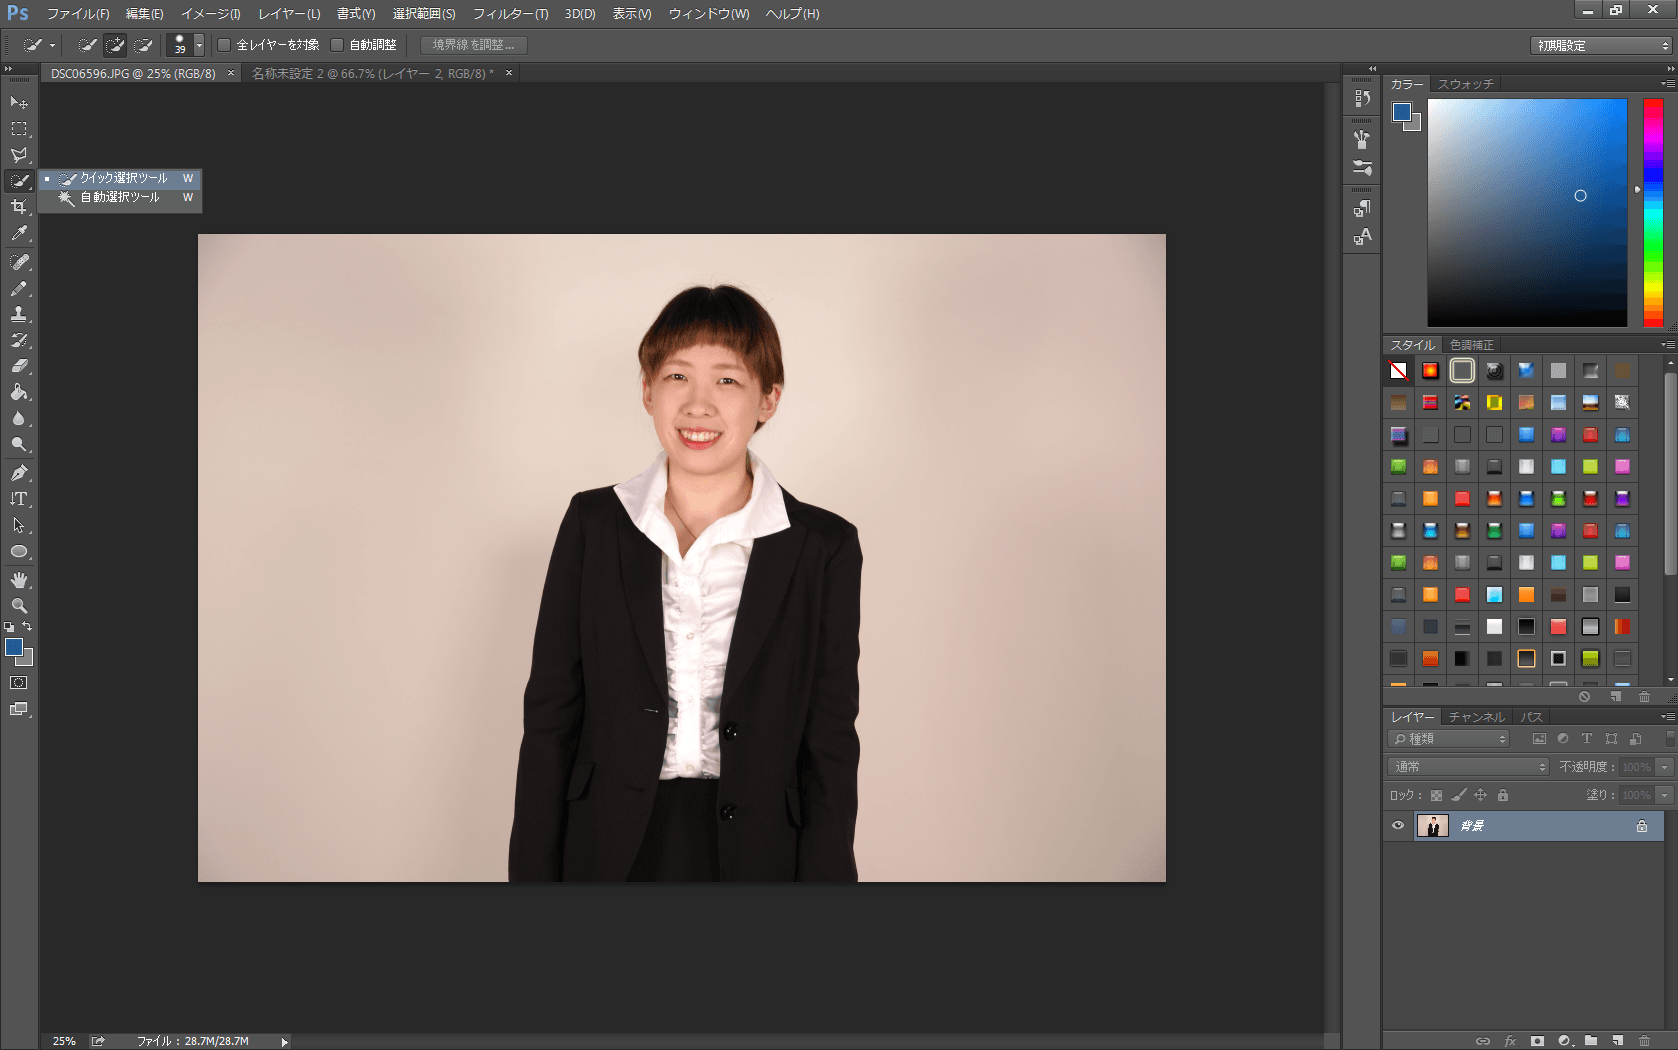Image resolution: width=1678 pixels, height=1050 pixels.
Task: Swap foreground and background colors
Action: [x=28, y=627]
